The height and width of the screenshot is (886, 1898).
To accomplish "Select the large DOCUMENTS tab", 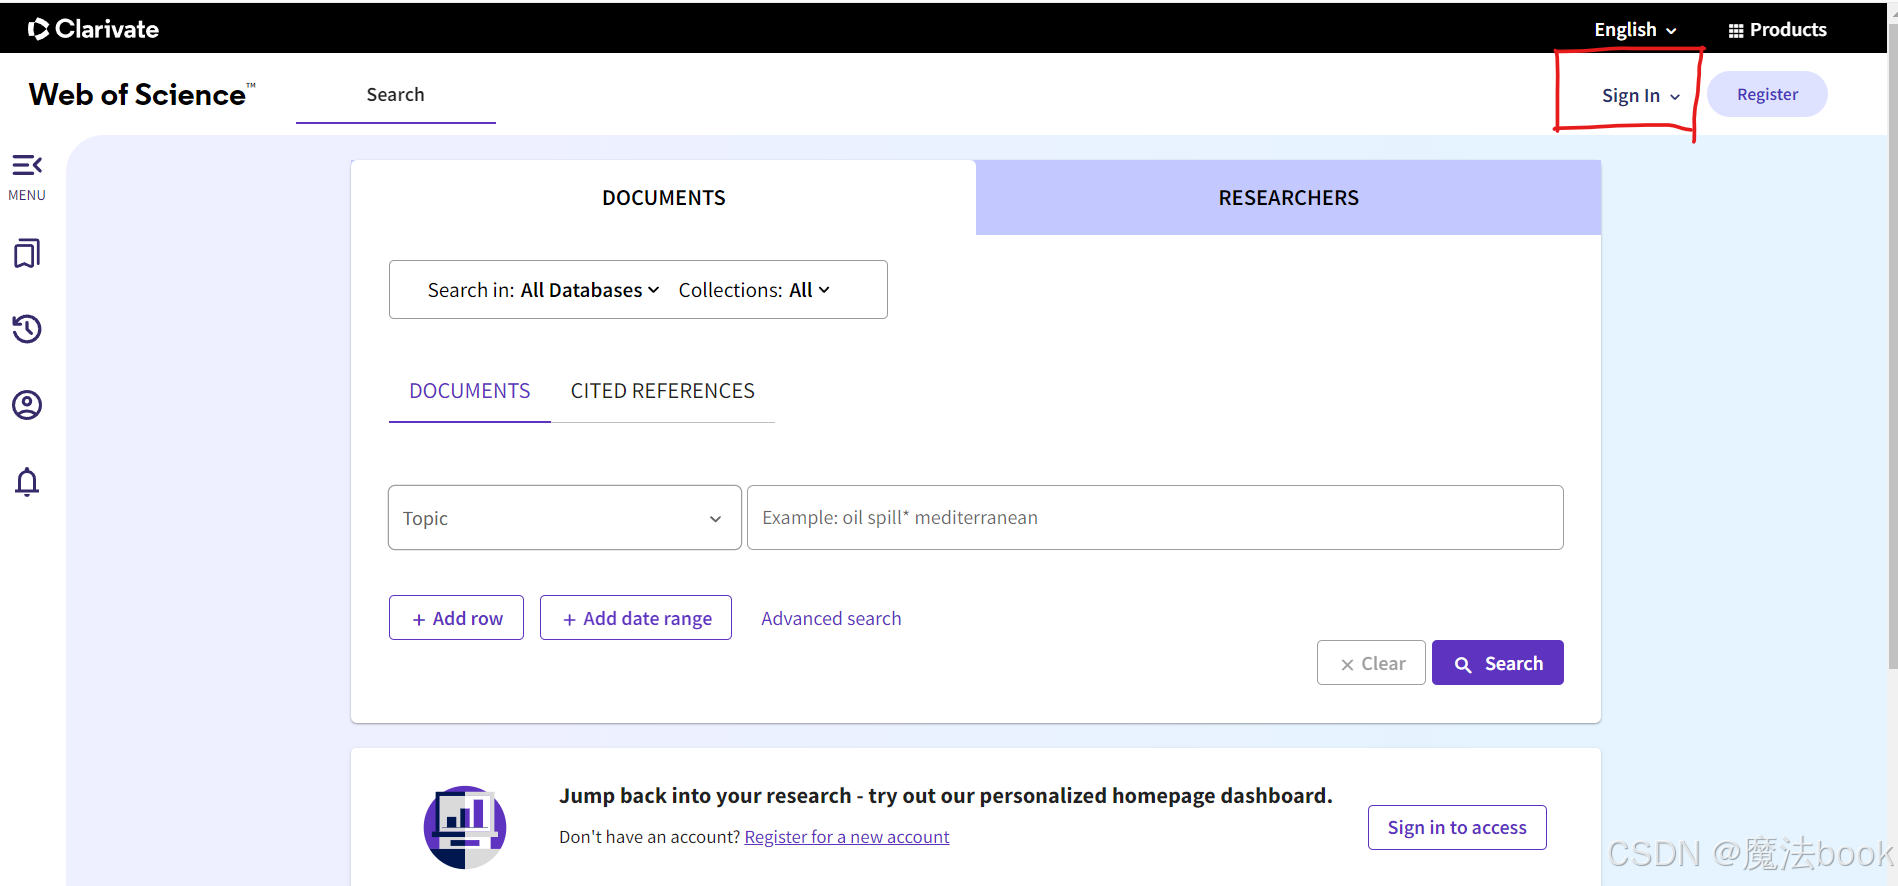I will click(664, 198).
